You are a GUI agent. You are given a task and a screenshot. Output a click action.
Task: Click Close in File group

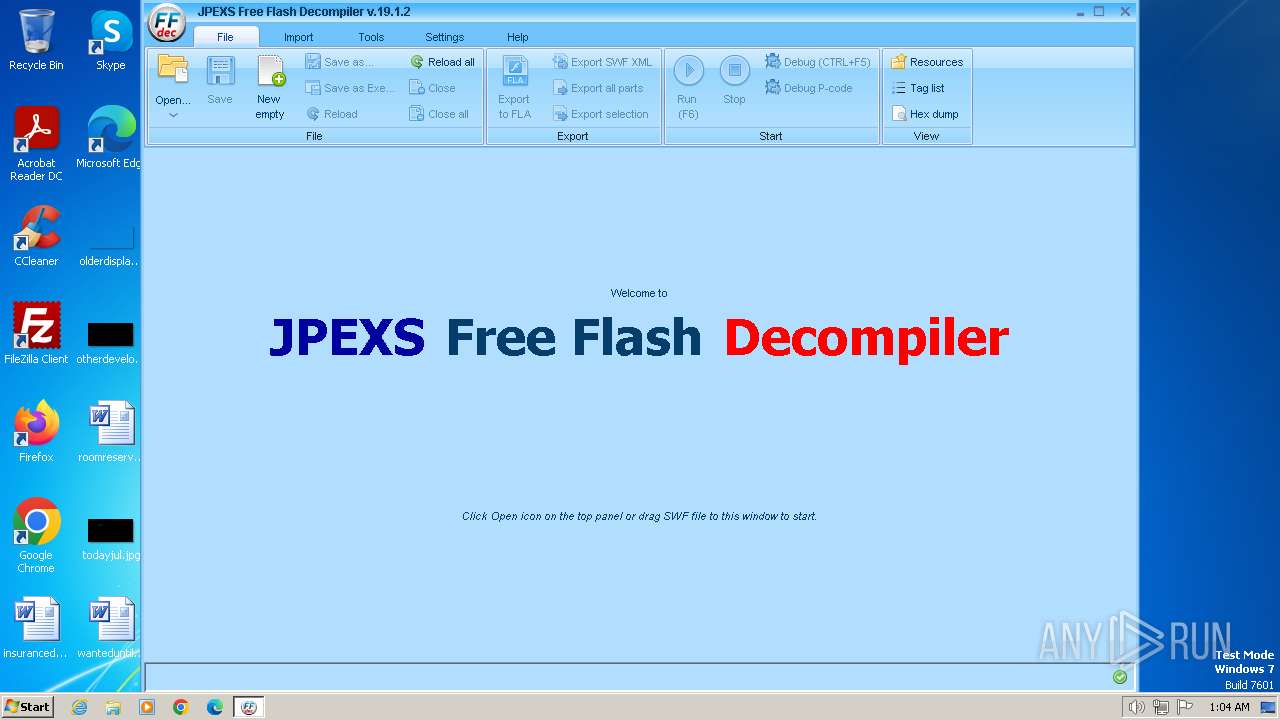tap(432, 88)
